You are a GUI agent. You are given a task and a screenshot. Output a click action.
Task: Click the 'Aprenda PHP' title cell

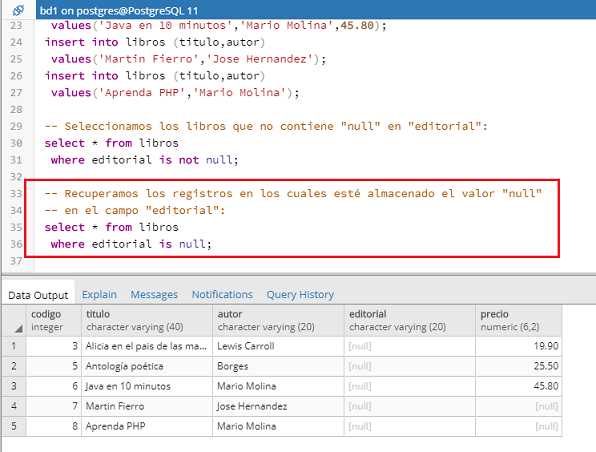147,426
